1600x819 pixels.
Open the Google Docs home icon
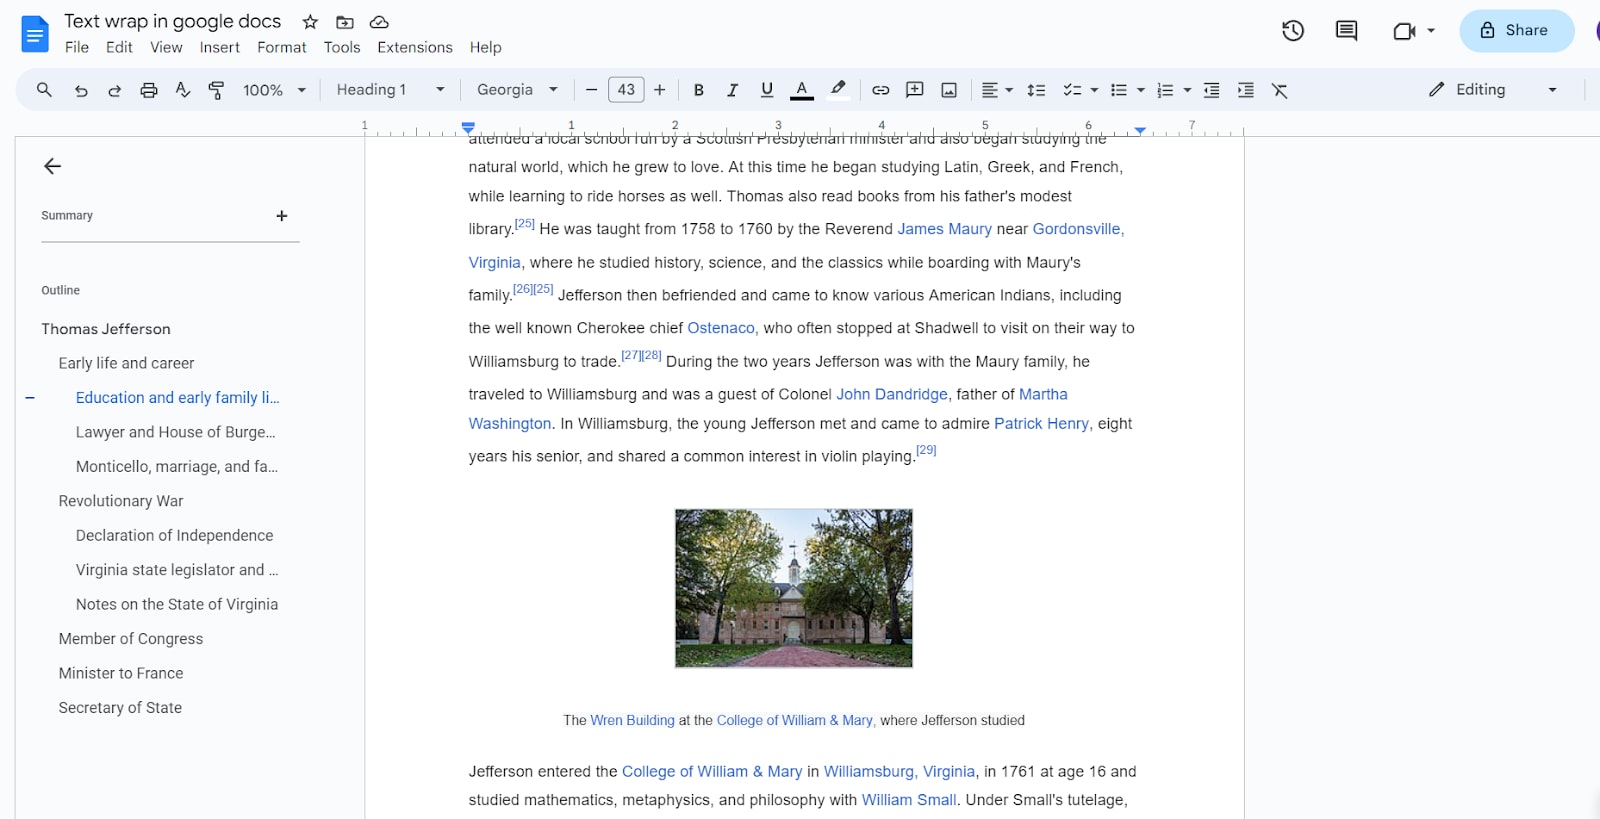[x=35, y=35]
